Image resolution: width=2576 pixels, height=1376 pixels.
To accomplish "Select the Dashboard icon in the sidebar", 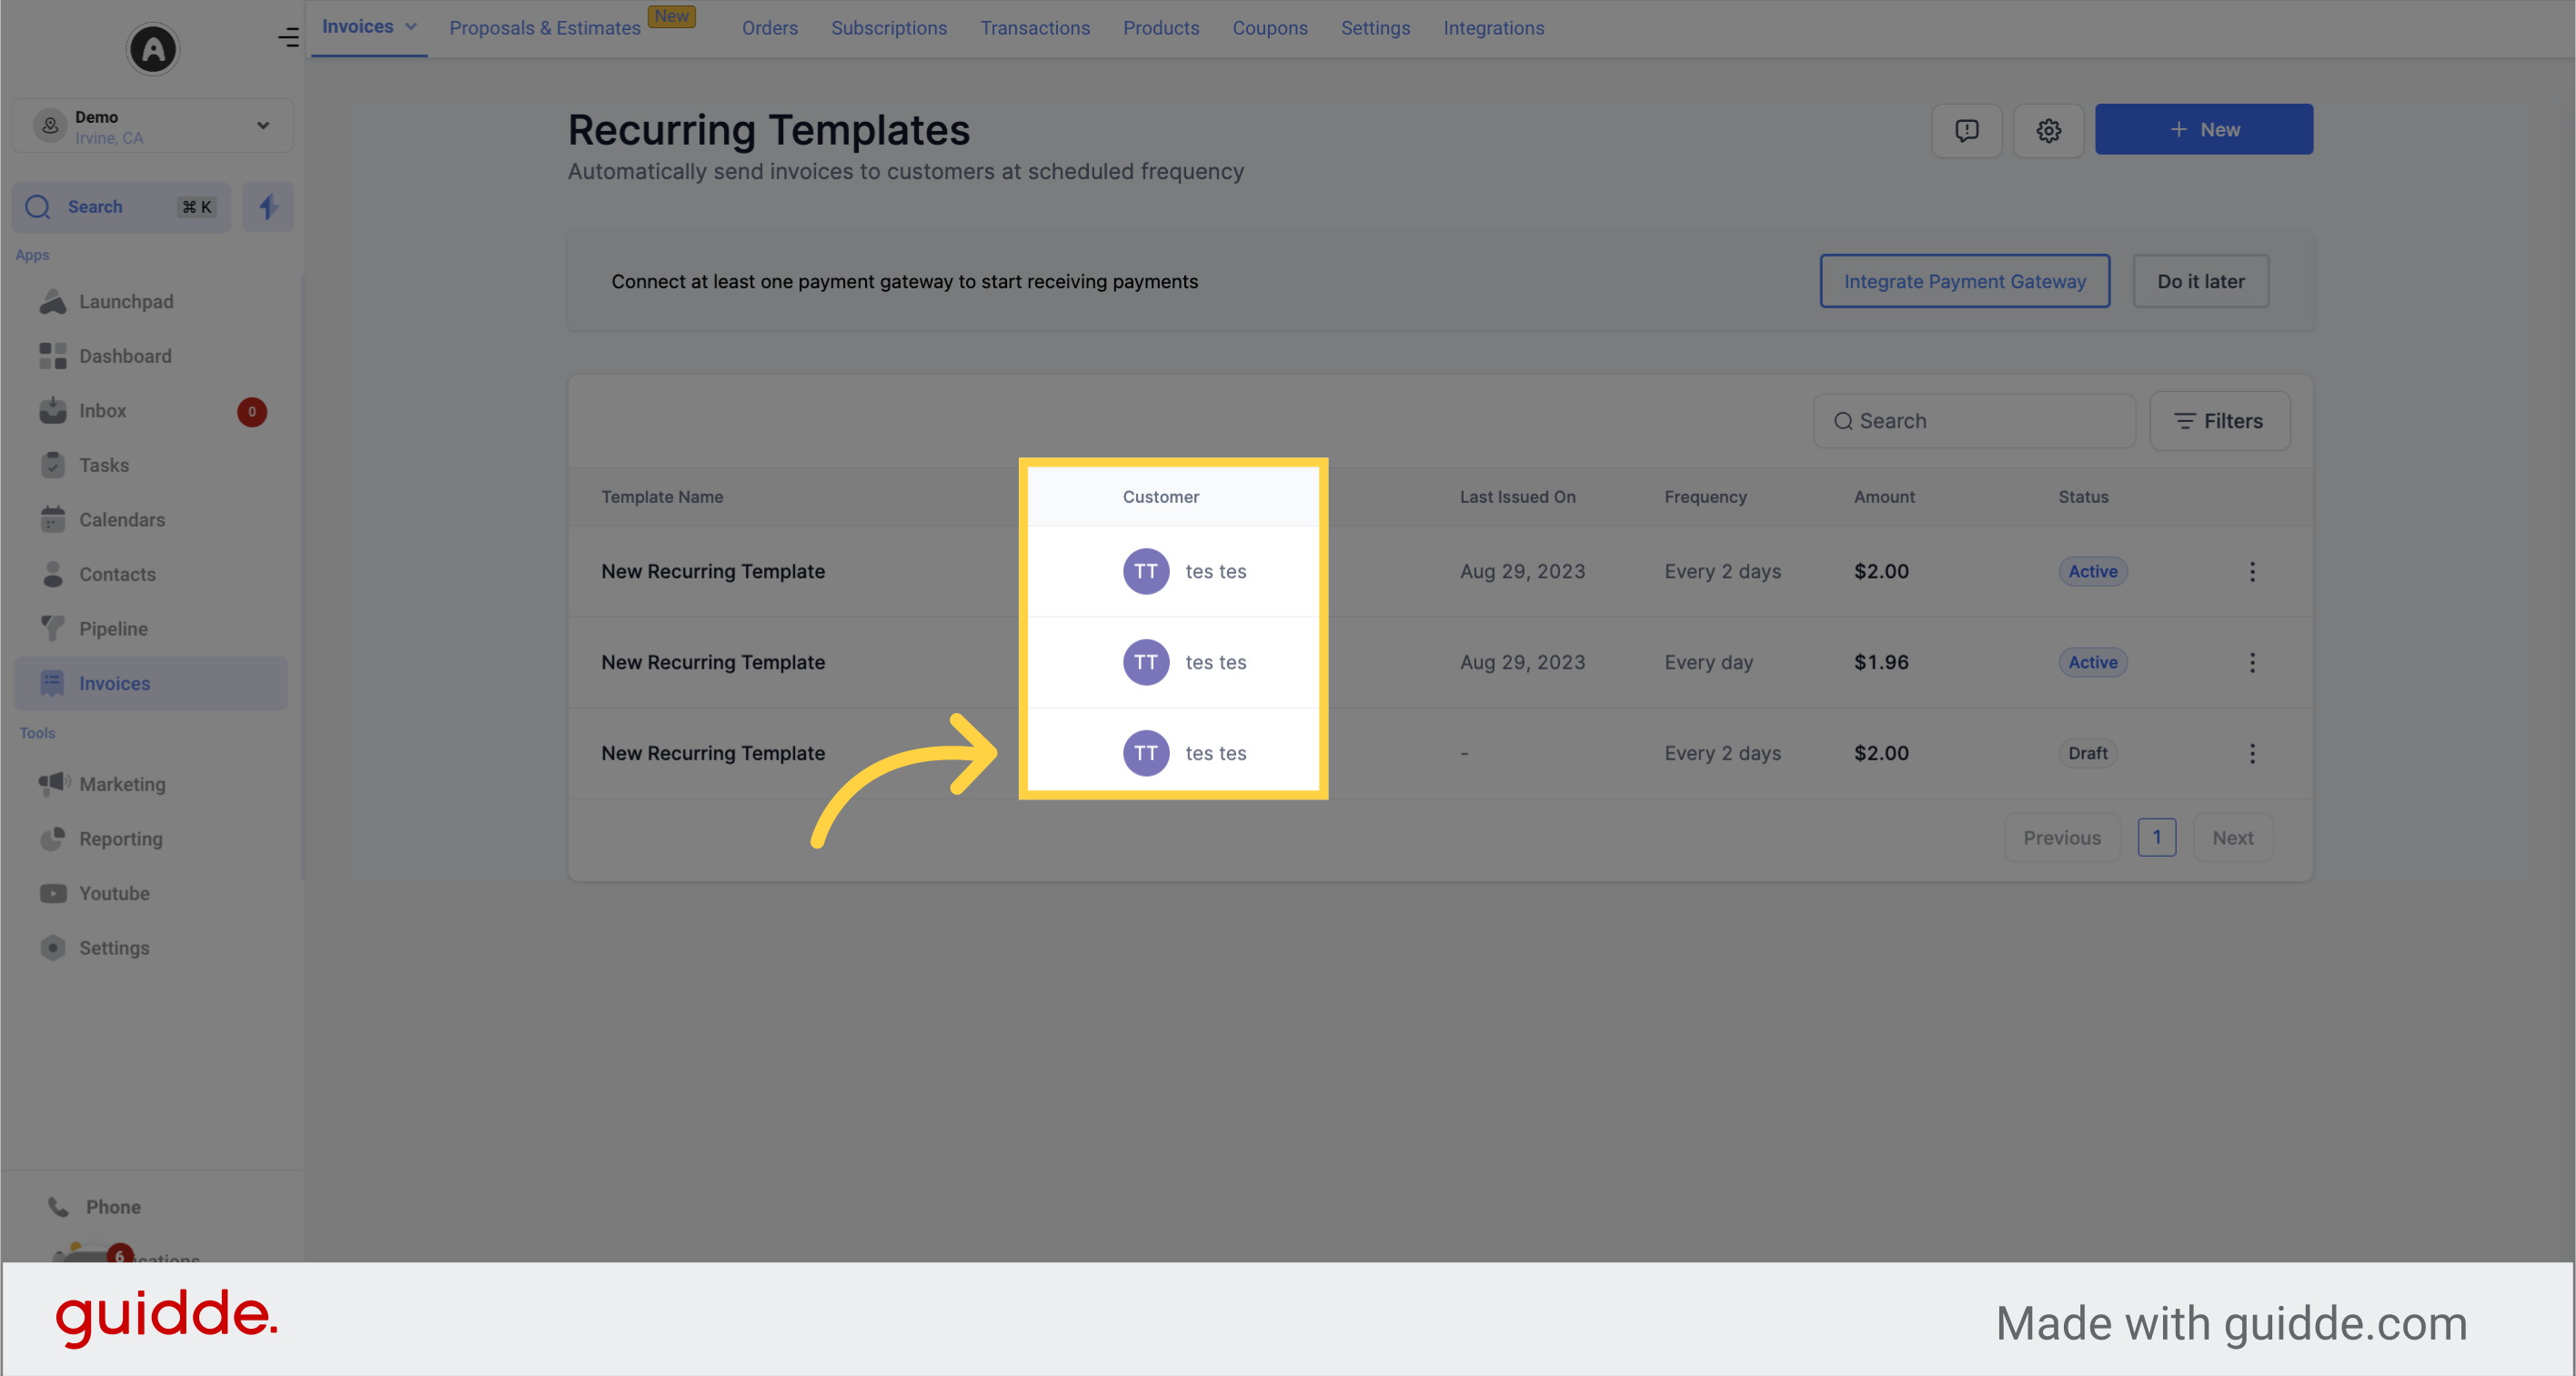I will pyautogui.click(x=55, y=356).
